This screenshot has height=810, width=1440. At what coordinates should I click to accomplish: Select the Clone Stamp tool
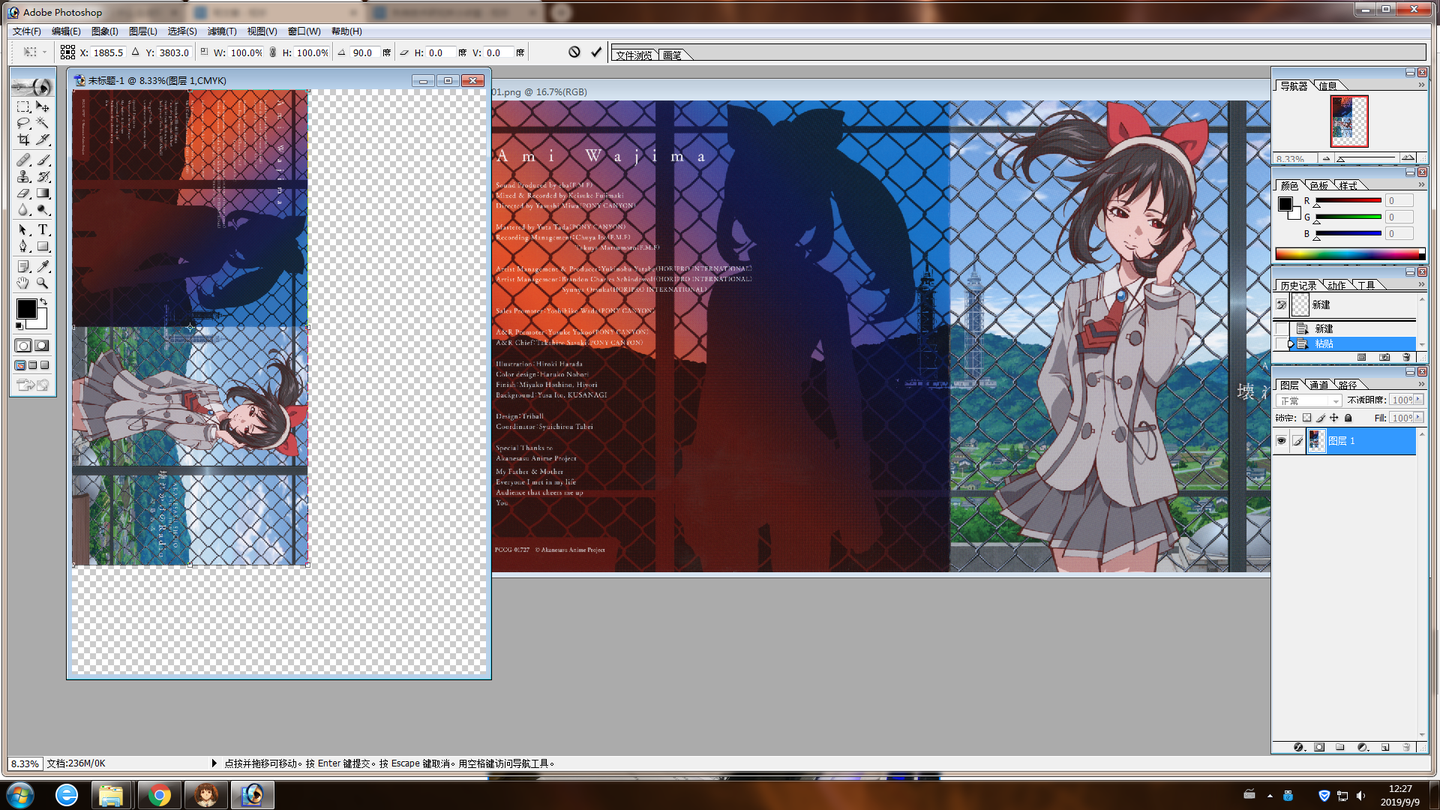tap(23, 177)
